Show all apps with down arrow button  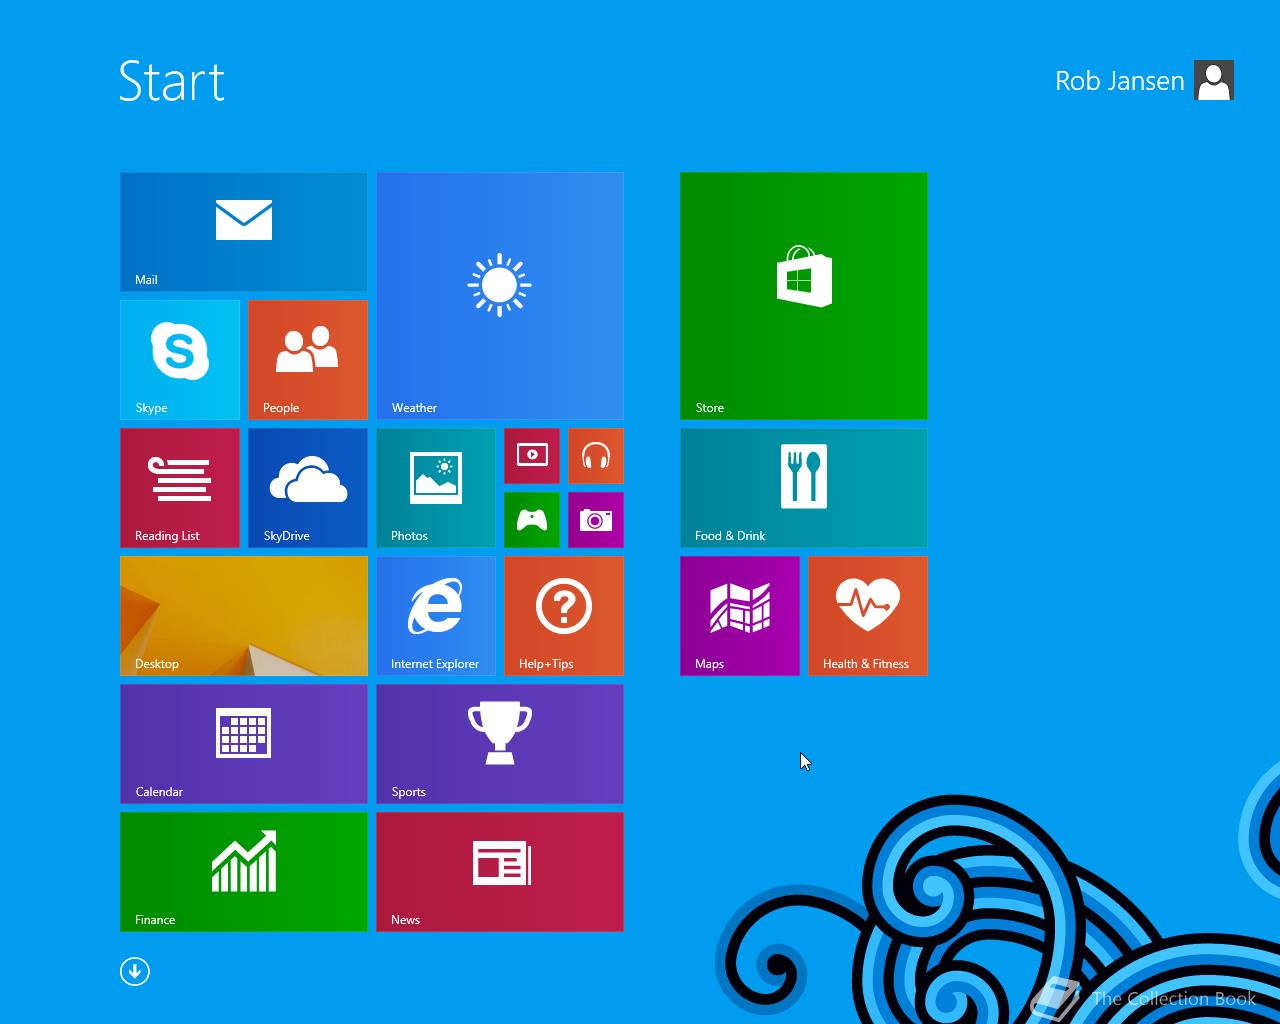click(135, 971)
